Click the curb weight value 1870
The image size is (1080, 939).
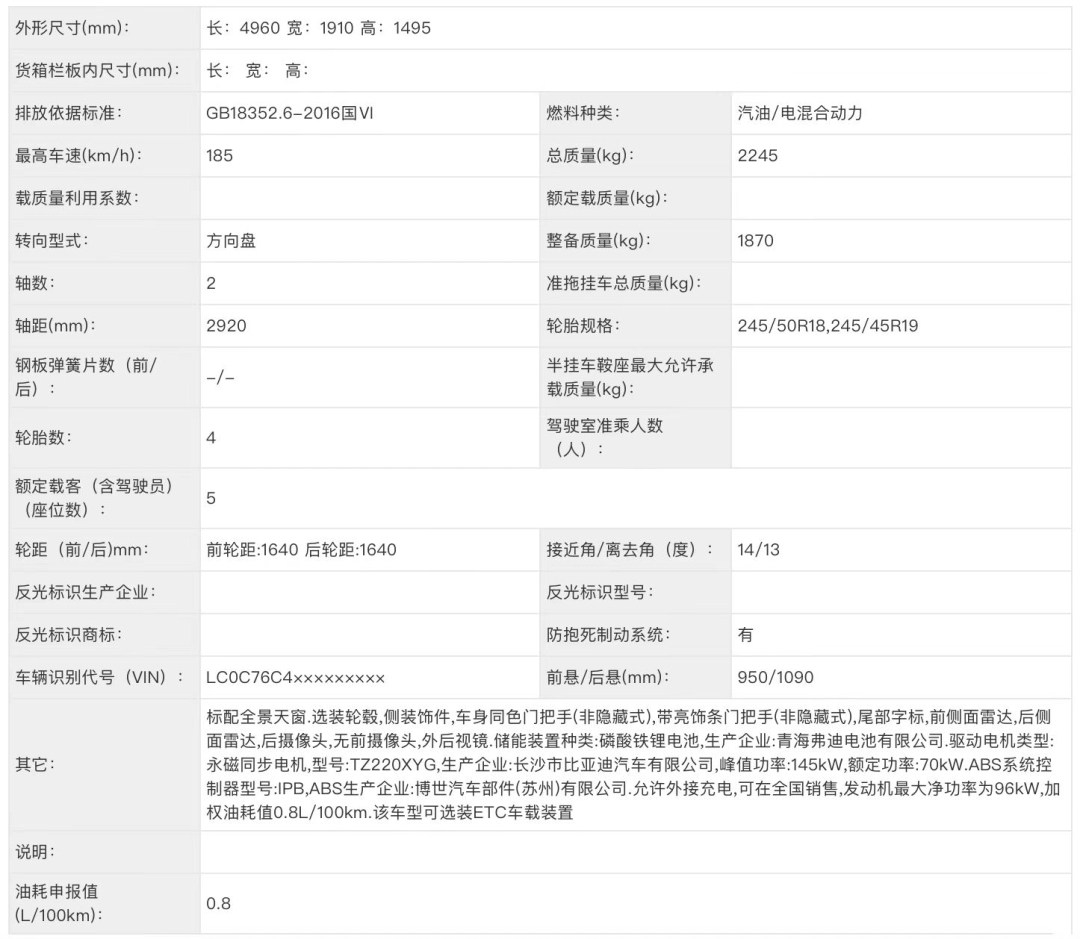click(755, 240)
